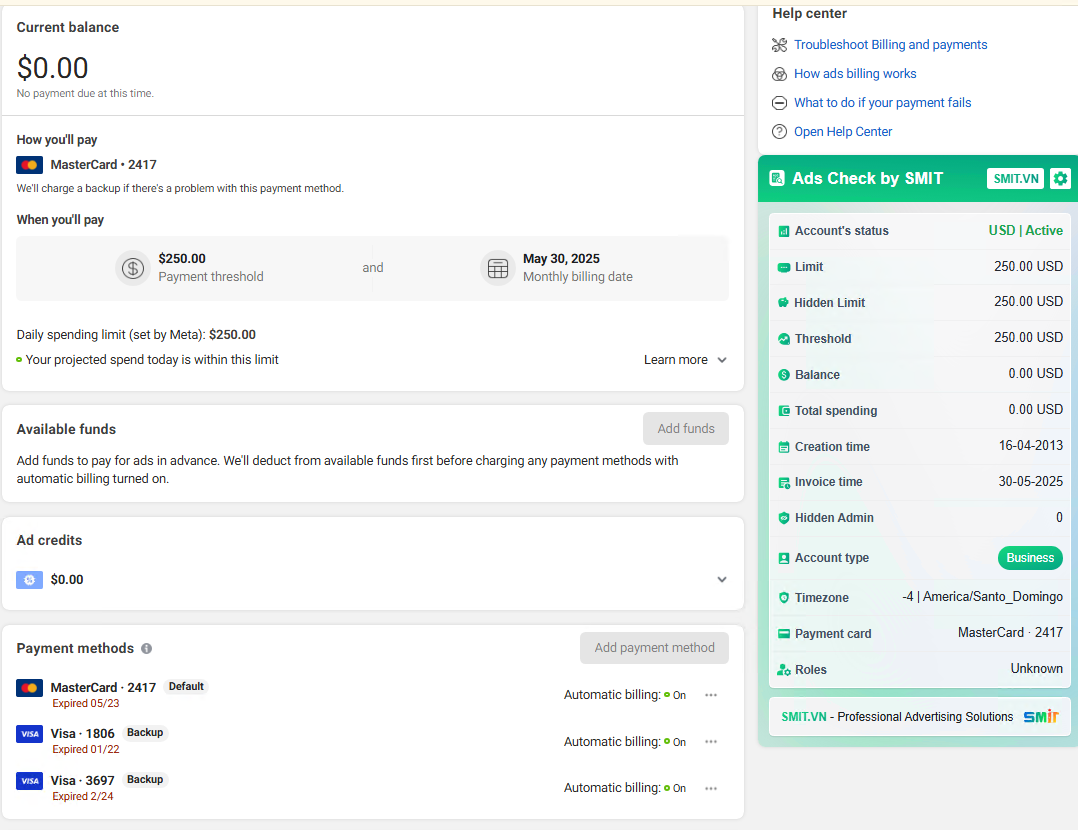This screenshot has width=1078, height=830.
Task: Click the Hidden Limit piggy bank icon
Action: click(784, 303)
